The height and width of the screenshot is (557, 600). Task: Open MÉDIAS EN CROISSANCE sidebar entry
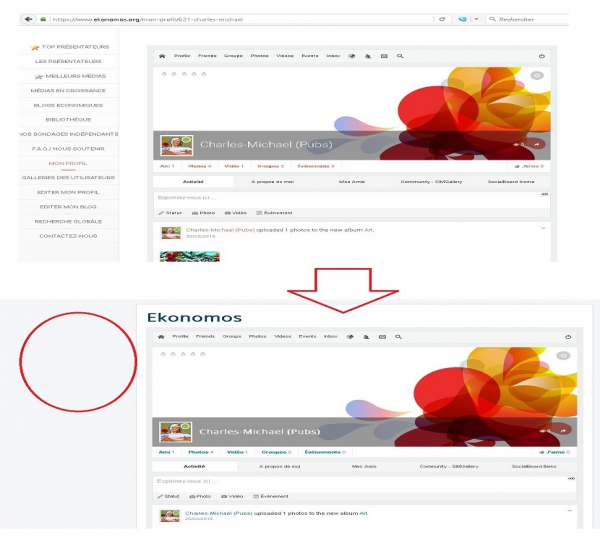69,90
